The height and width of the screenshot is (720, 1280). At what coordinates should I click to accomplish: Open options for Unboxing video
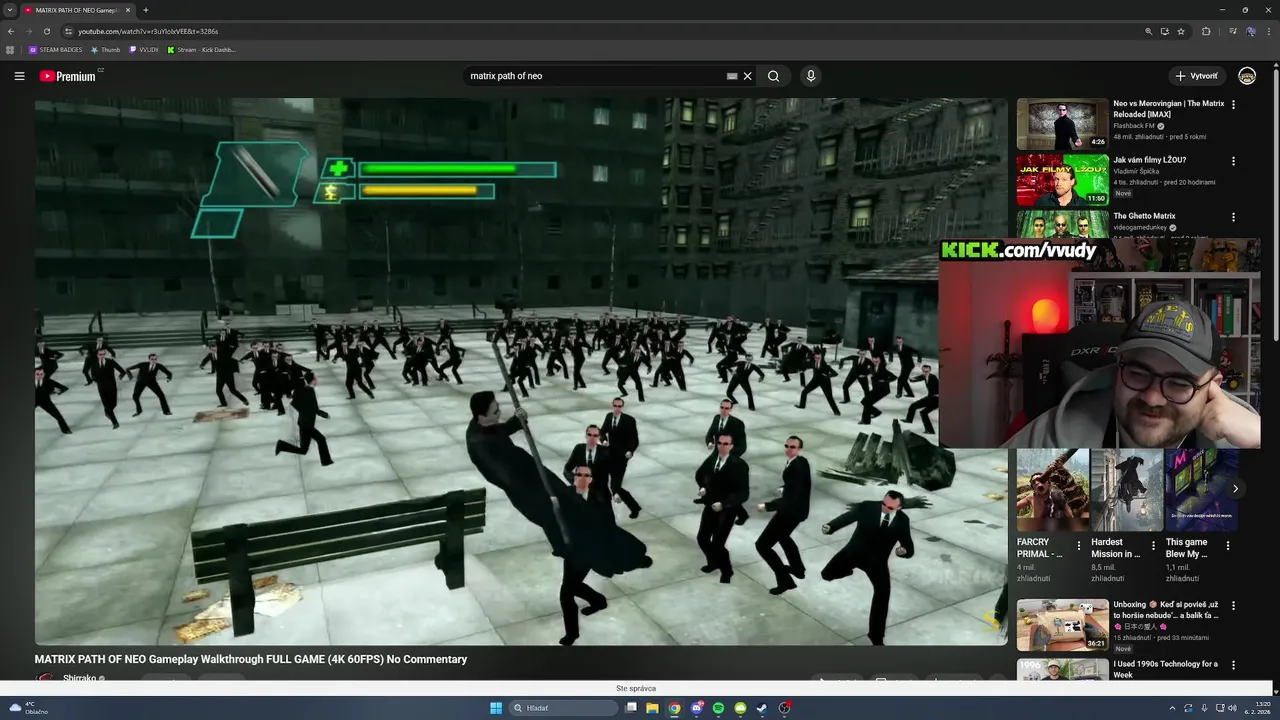coord(1233,606)
